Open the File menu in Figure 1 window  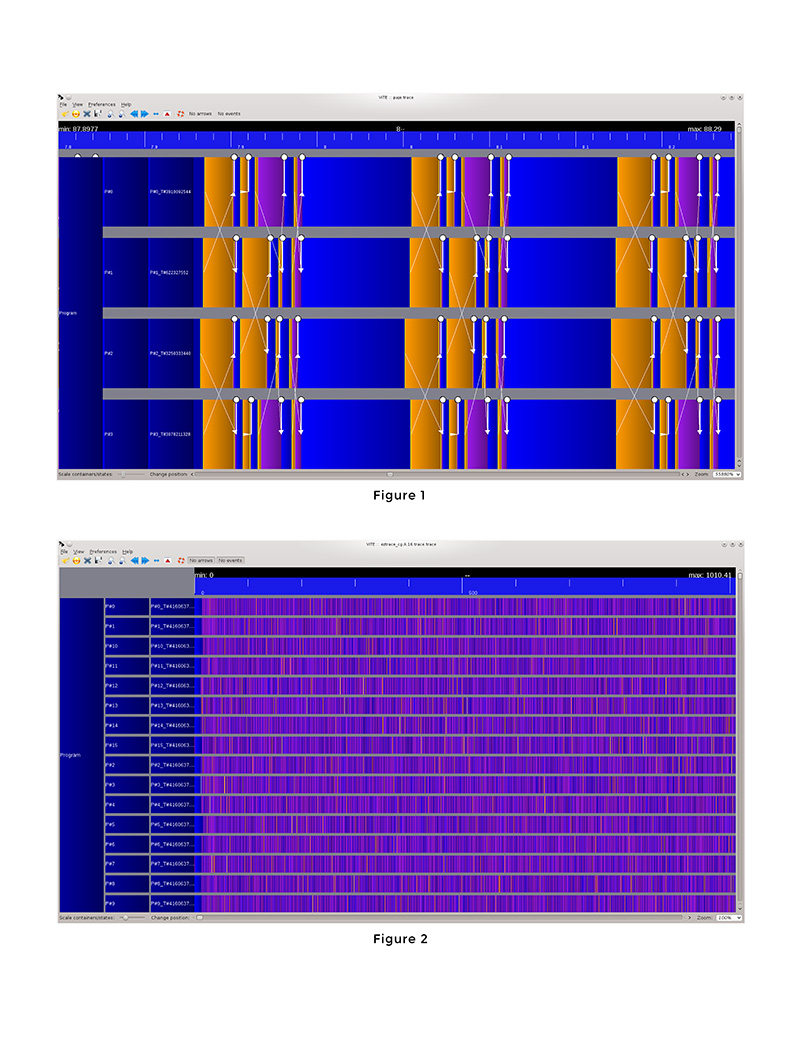pos(63,104)
